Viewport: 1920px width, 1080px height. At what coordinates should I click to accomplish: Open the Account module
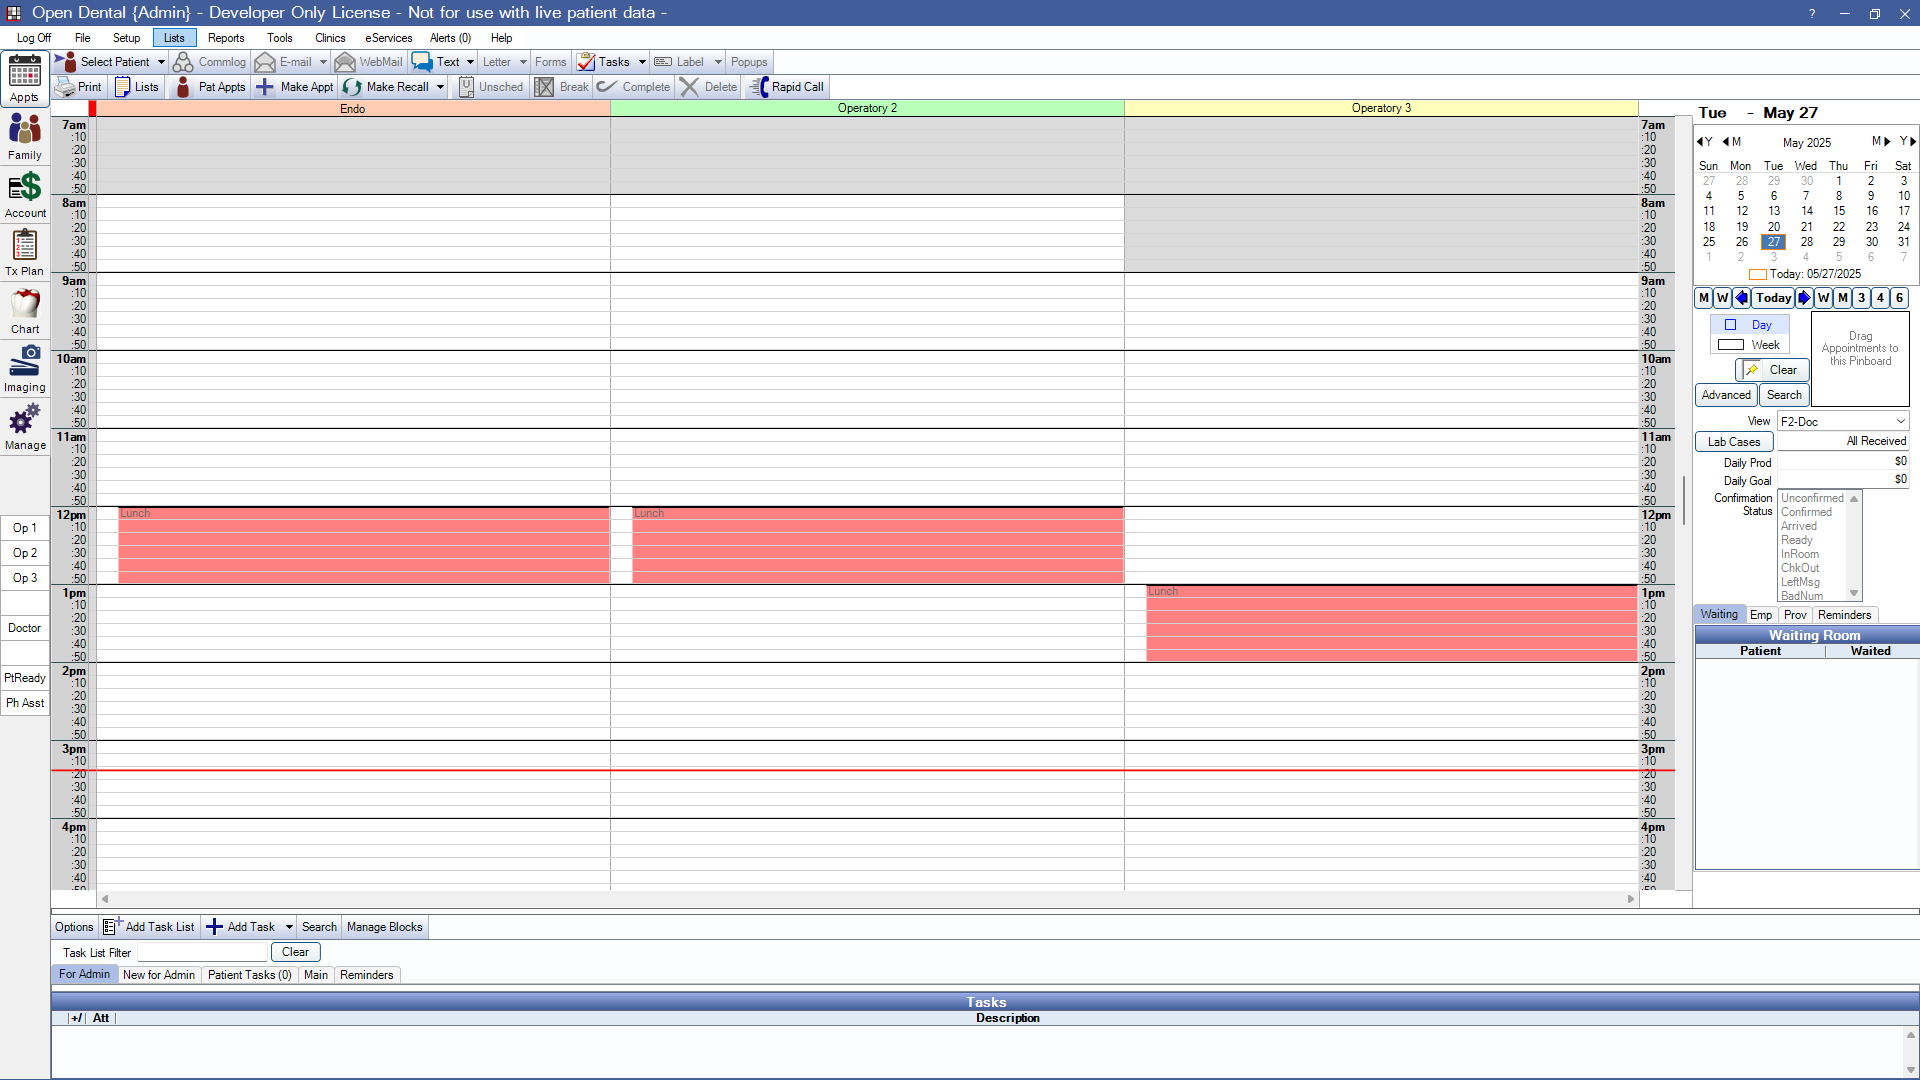25,188
